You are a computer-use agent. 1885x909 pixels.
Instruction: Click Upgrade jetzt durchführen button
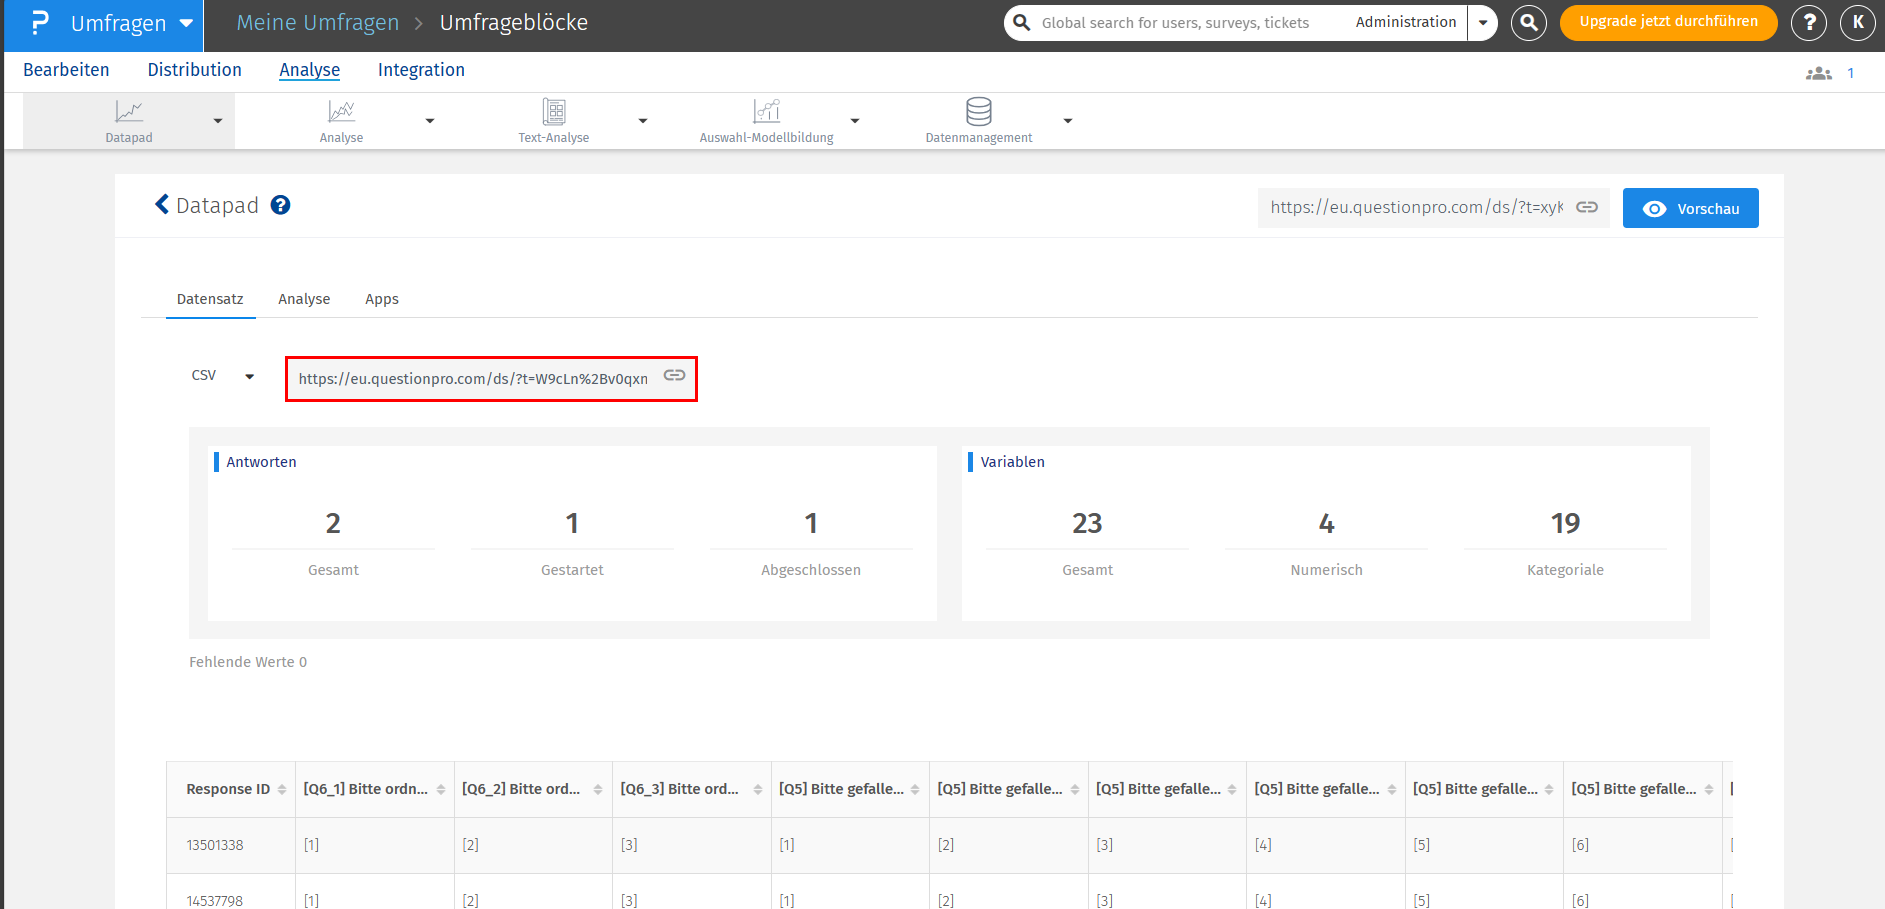pyautogui.click(x=1668, y=22)
